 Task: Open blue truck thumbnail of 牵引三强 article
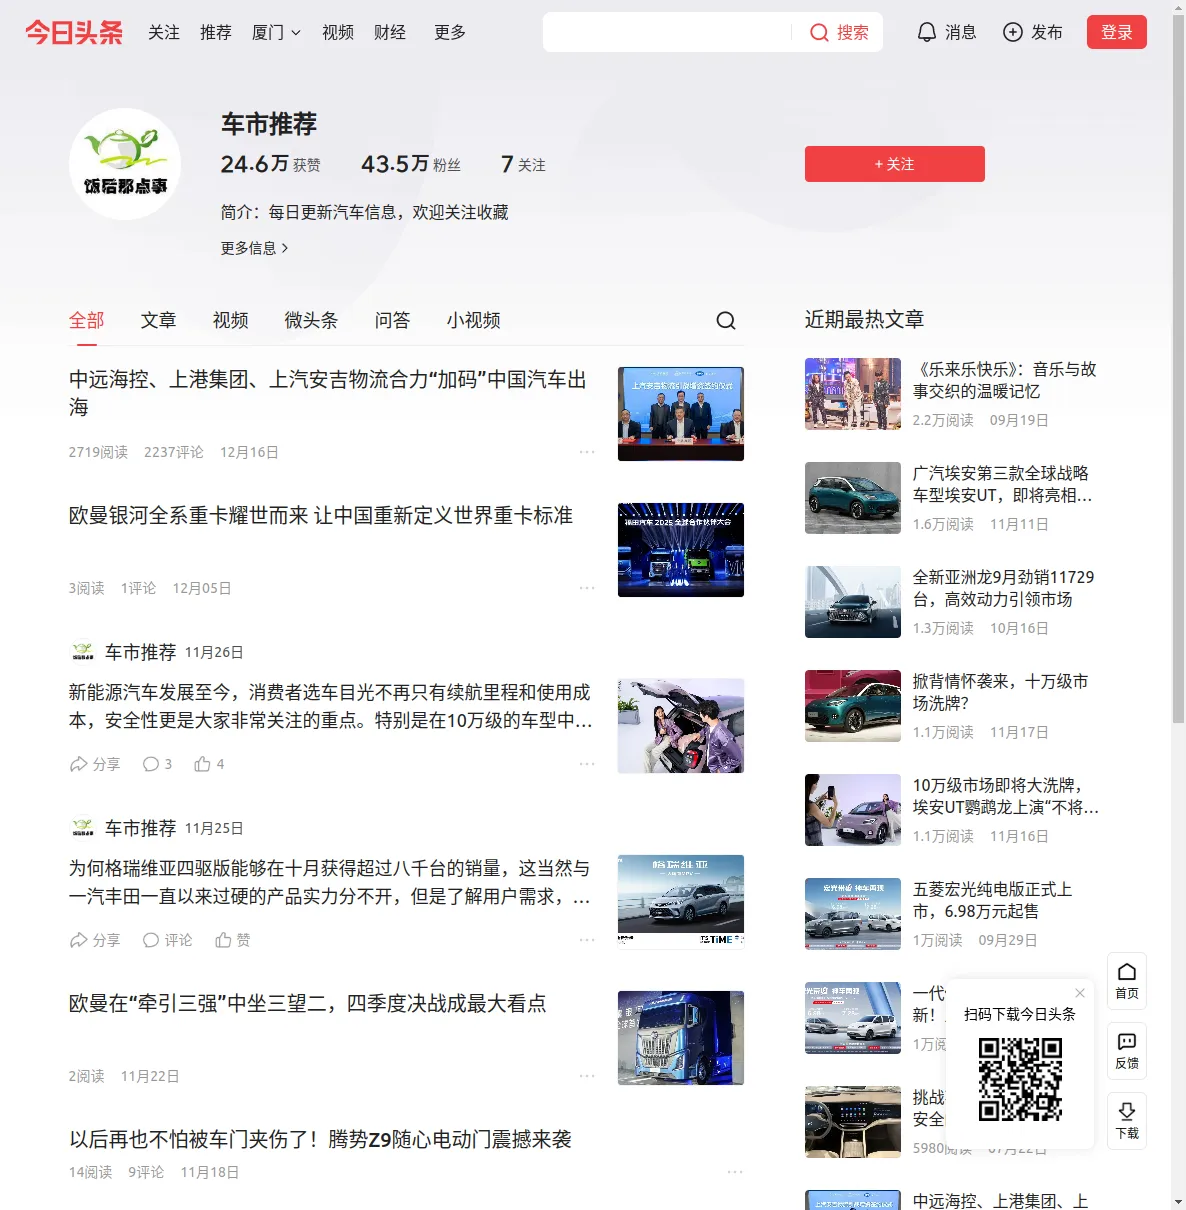coord(681,1038)
